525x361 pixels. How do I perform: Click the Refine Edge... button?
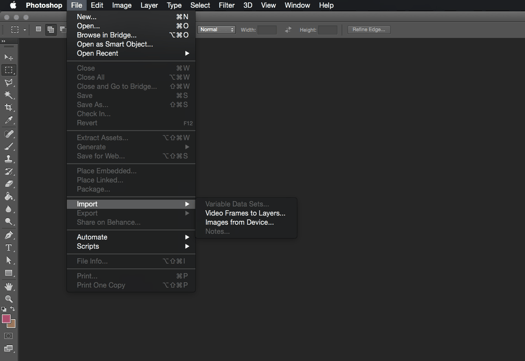(x=369, y=29)
